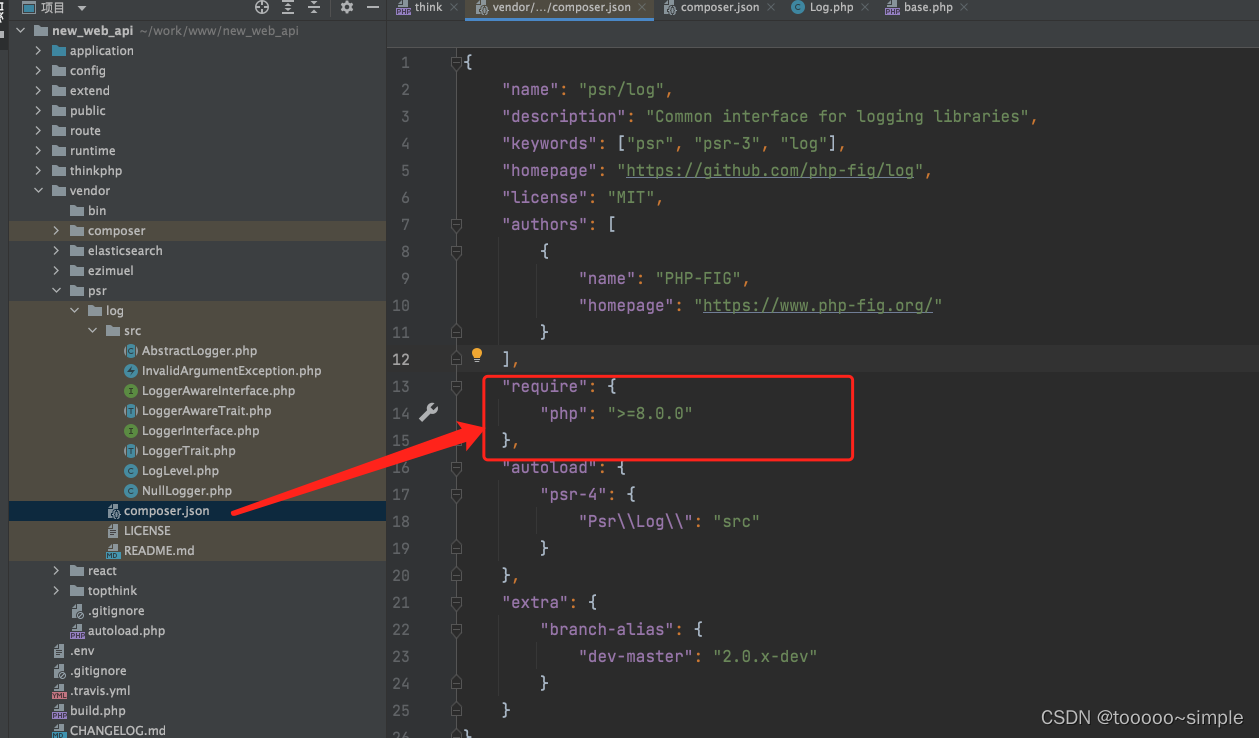Fold the authors array at line 7
Viewport: 1259px width, 738px height.
tap(456, 225)
